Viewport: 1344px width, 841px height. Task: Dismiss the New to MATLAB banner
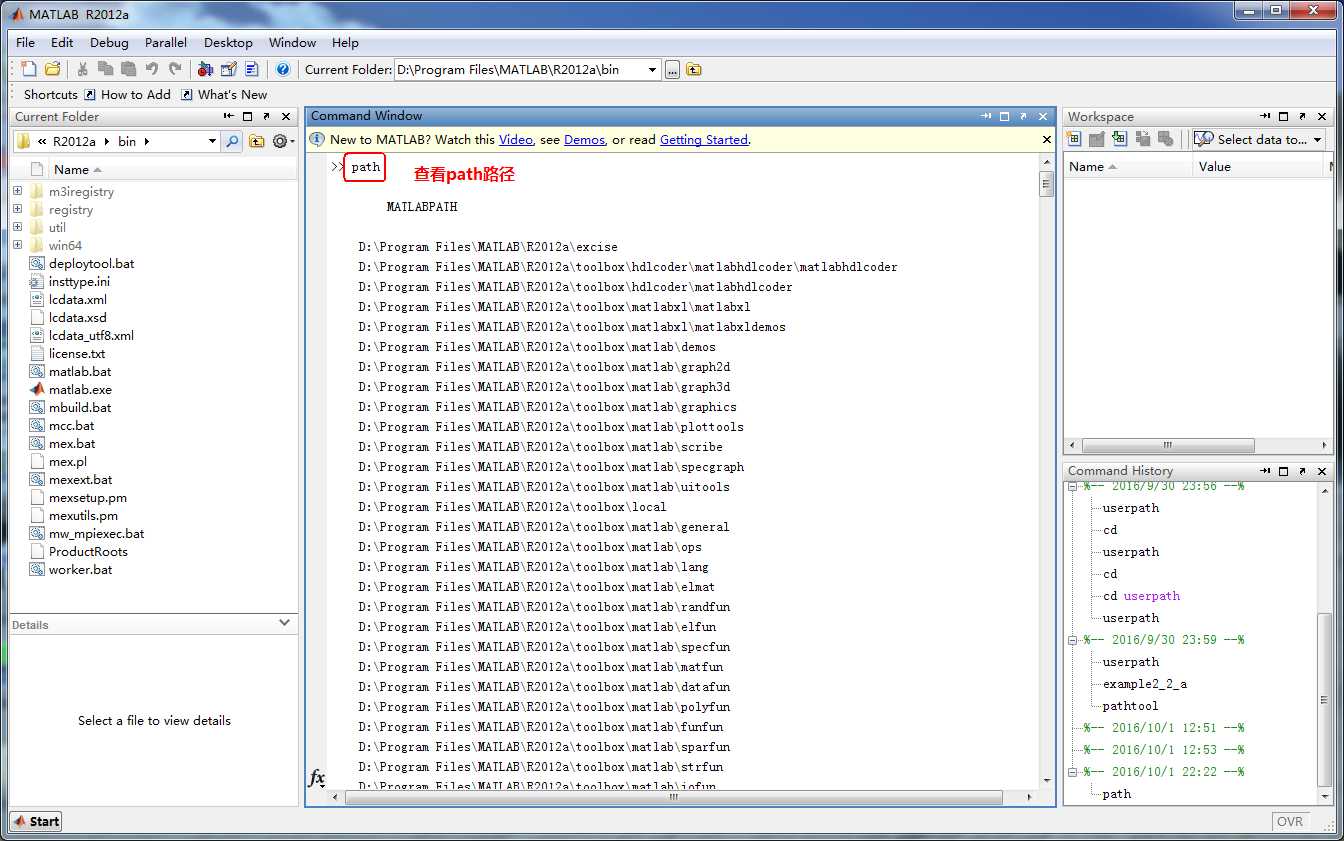pyautogui.click(x=1047, y=140)
